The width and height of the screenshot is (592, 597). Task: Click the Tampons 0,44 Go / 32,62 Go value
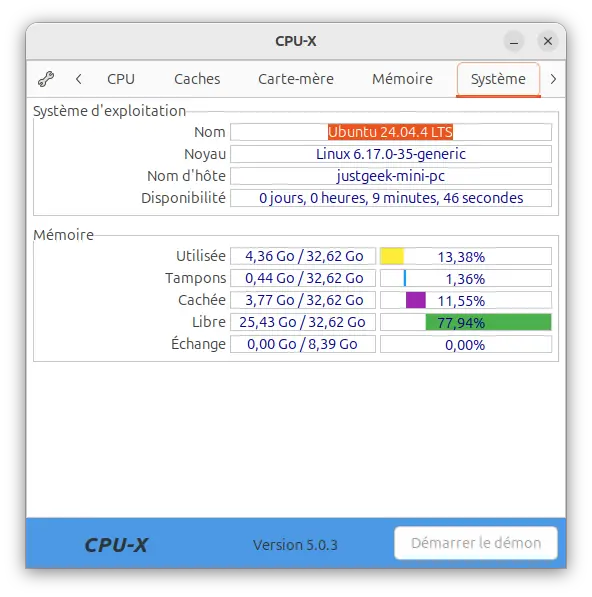[303, 278]
